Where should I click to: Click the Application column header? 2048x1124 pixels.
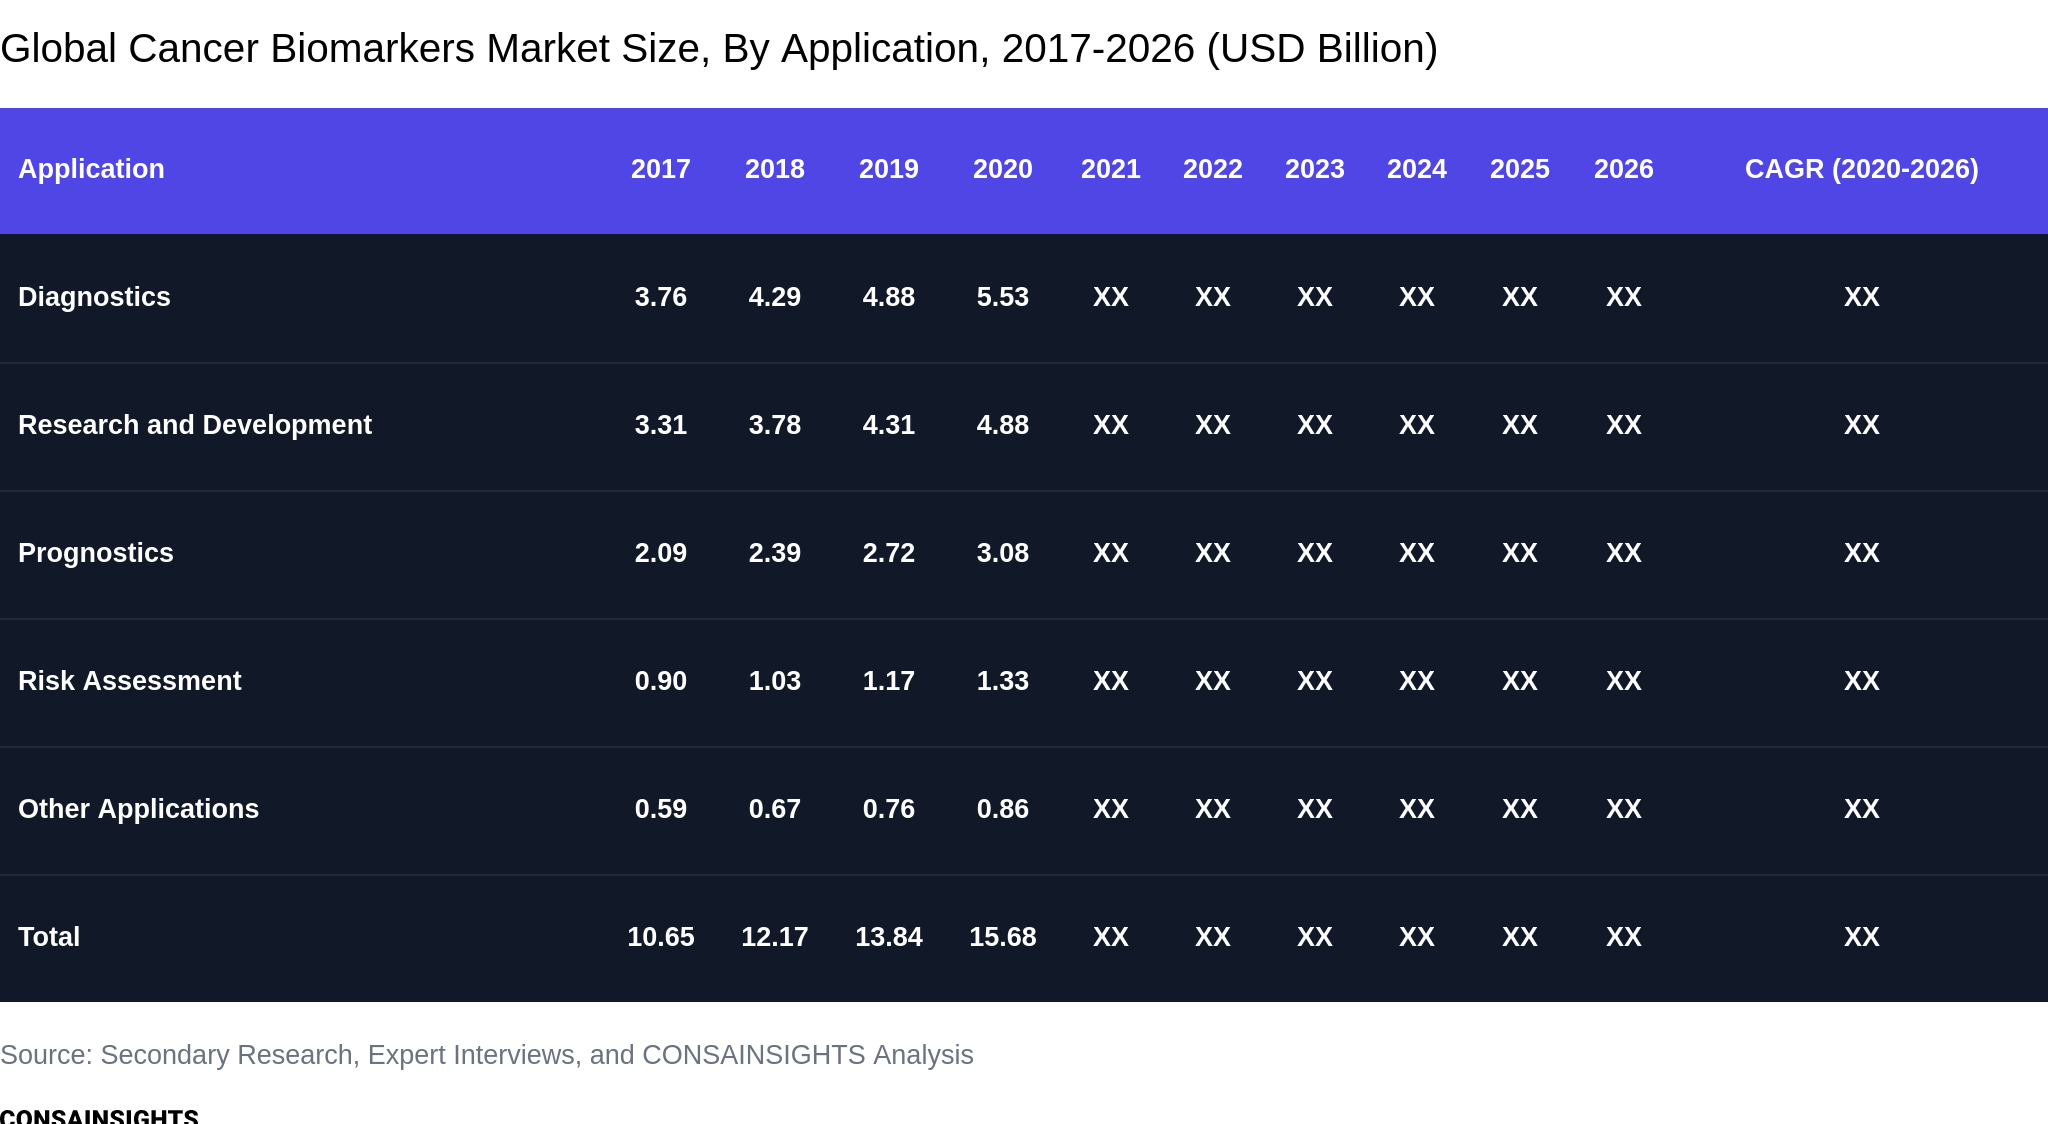pos(91,169)
